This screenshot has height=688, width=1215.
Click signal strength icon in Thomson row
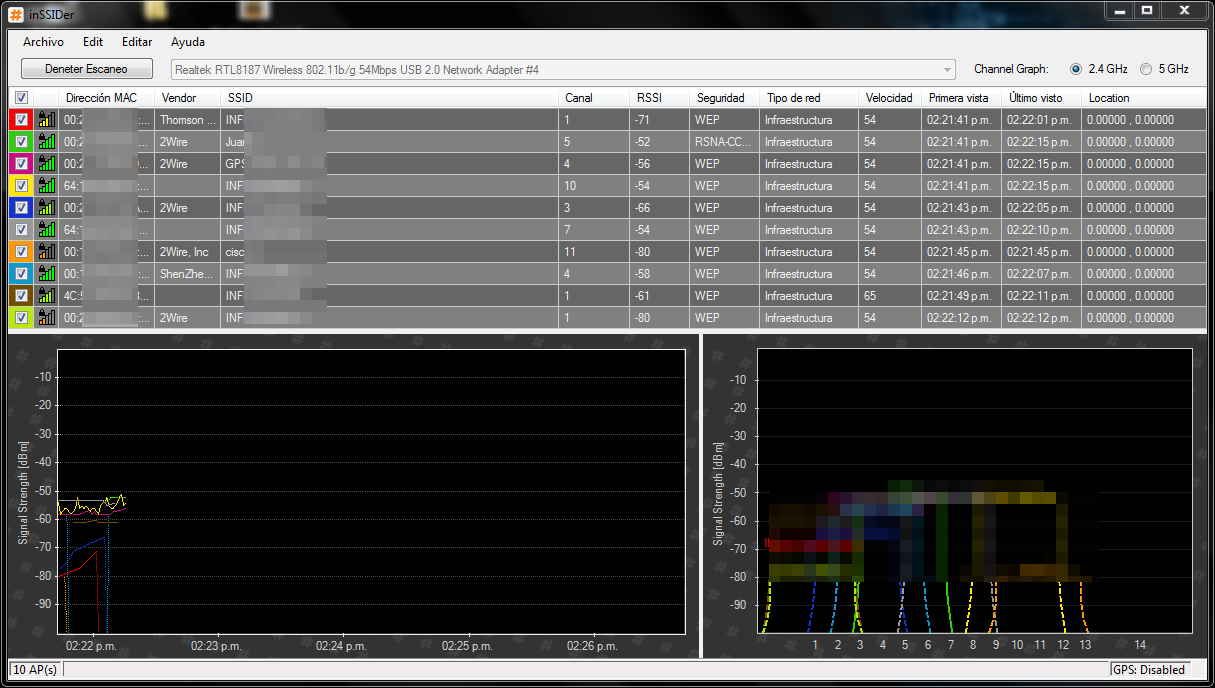coord(46,120)
